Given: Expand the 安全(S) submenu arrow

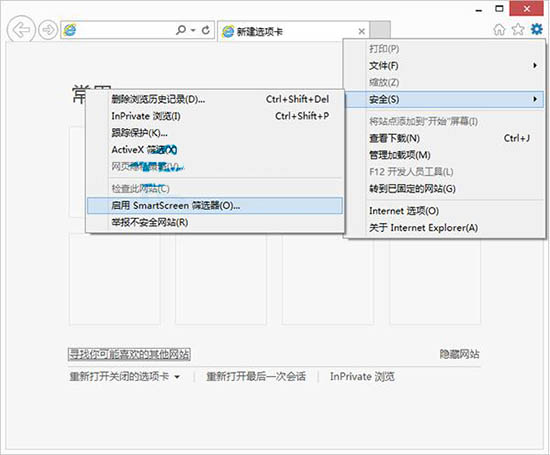Looking at the screenshot, I should coord(535,99).
